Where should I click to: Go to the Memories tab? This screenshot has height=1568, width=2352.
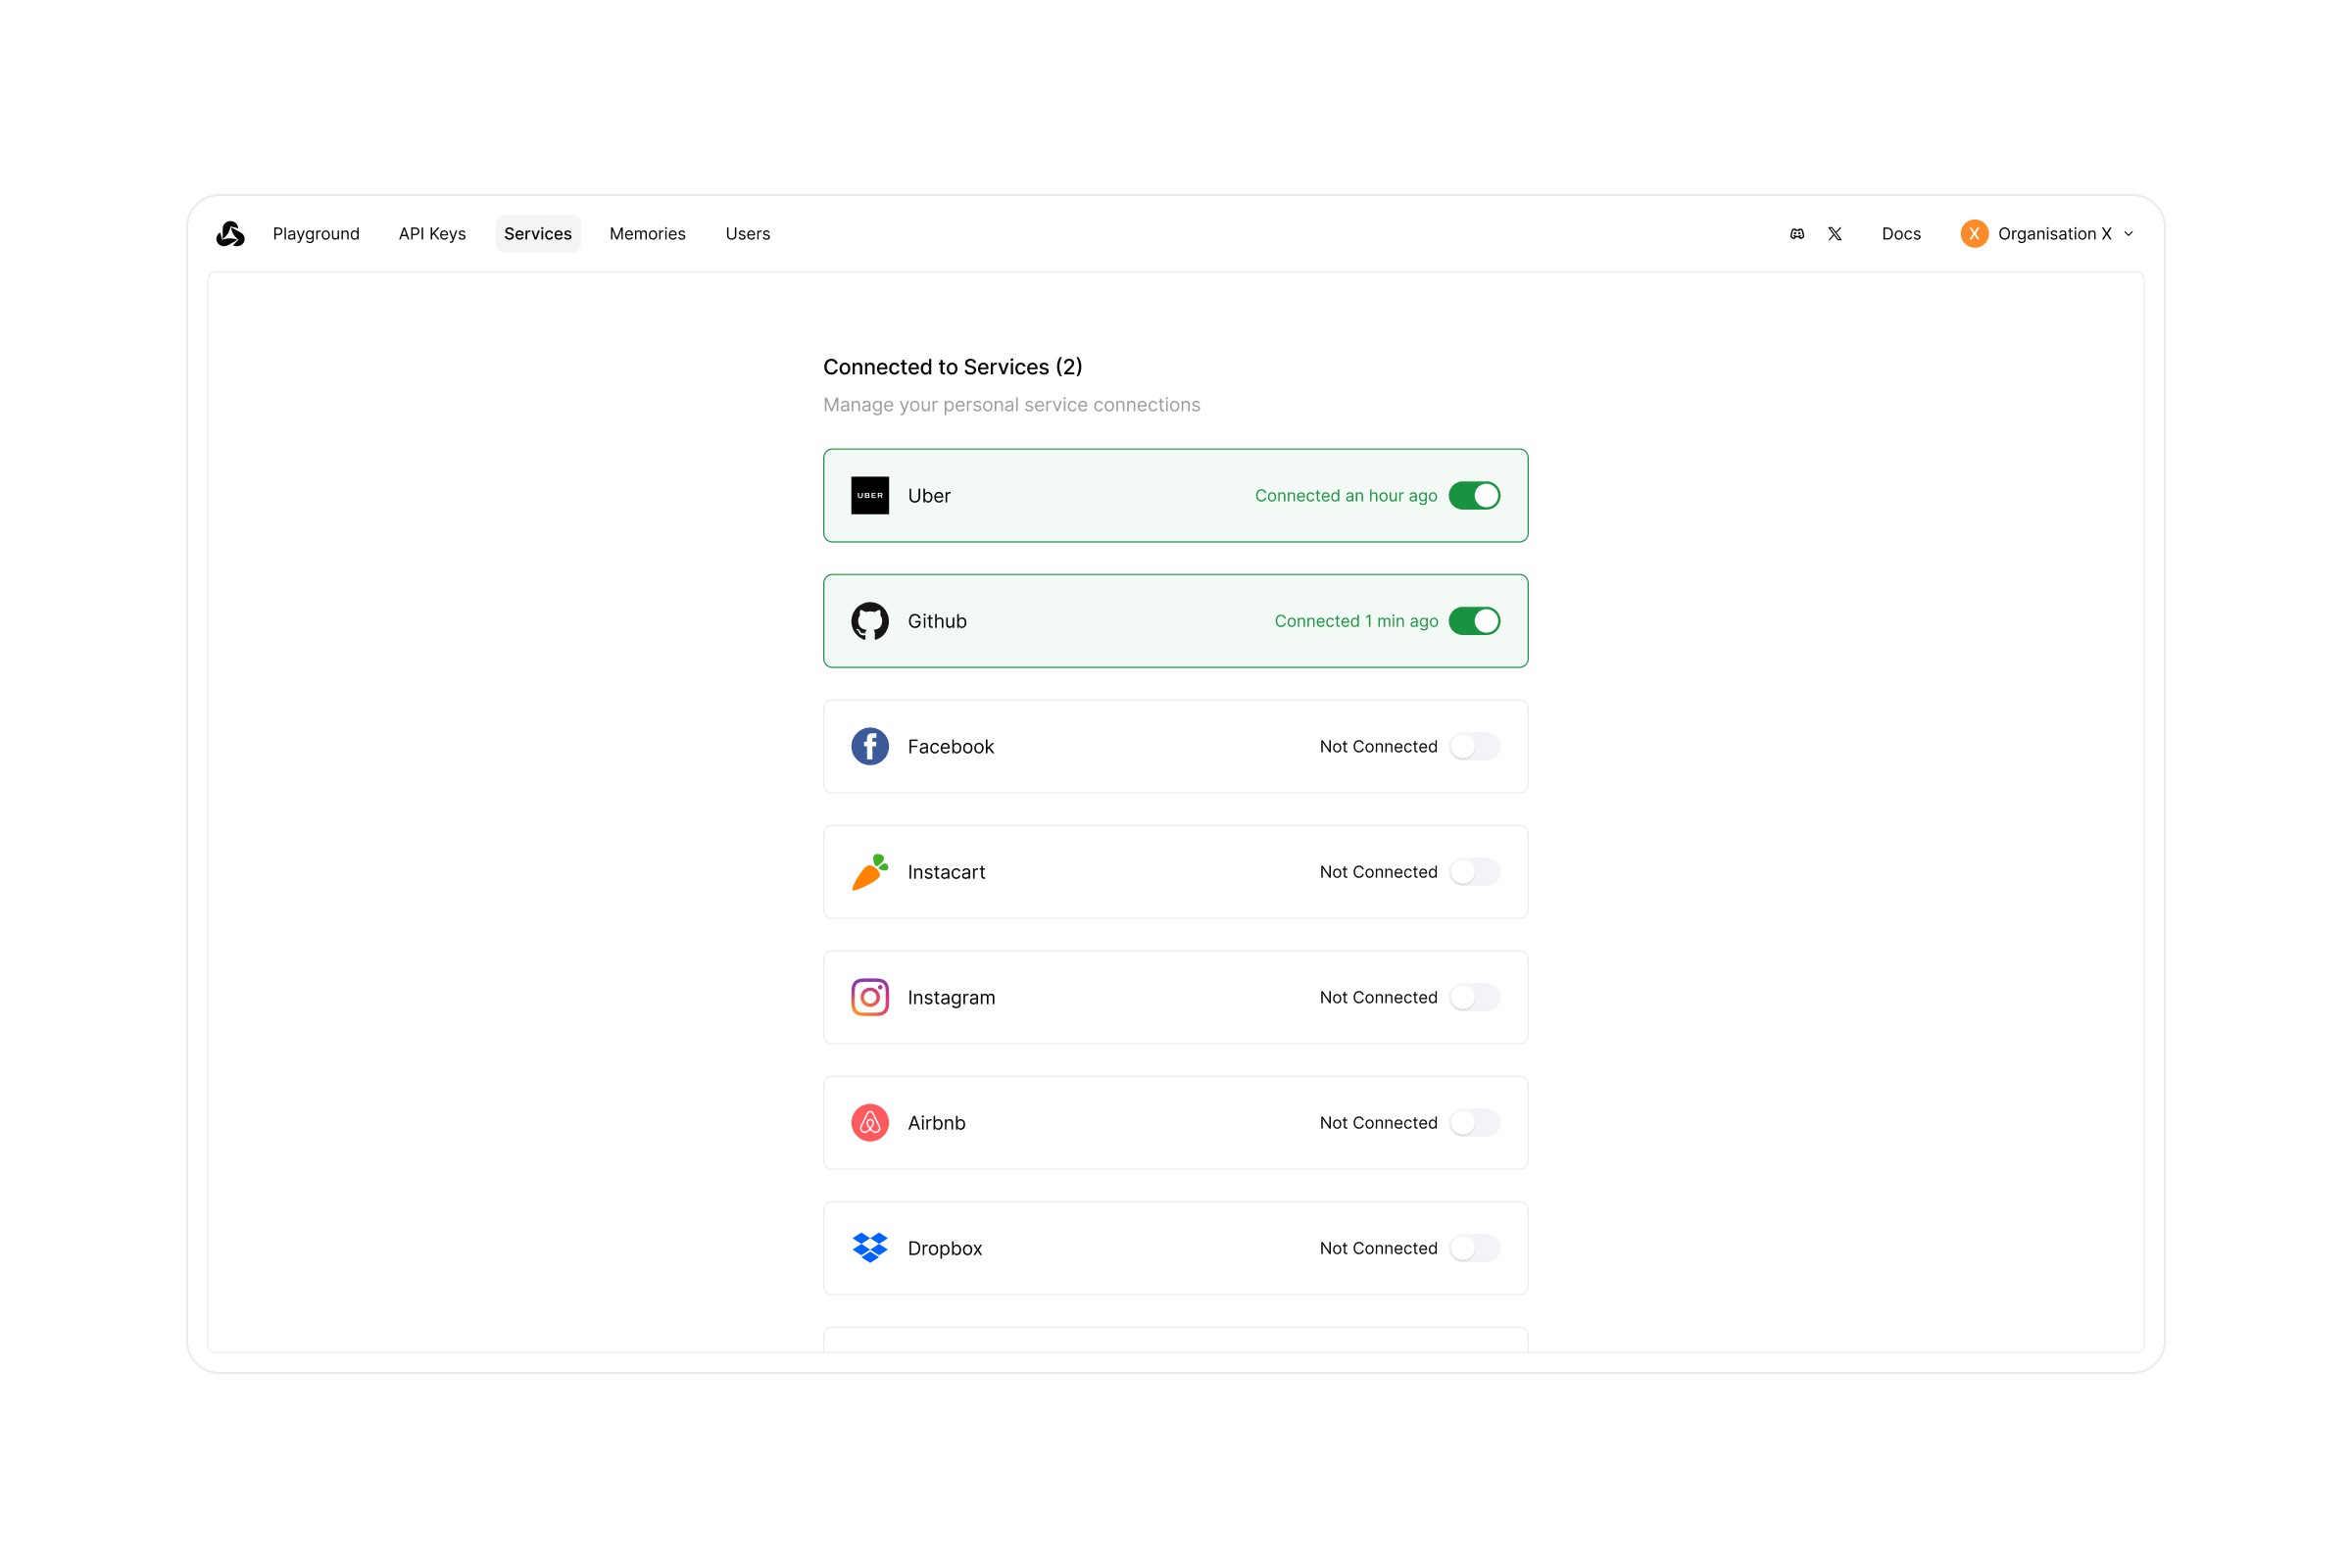point(647,234)
